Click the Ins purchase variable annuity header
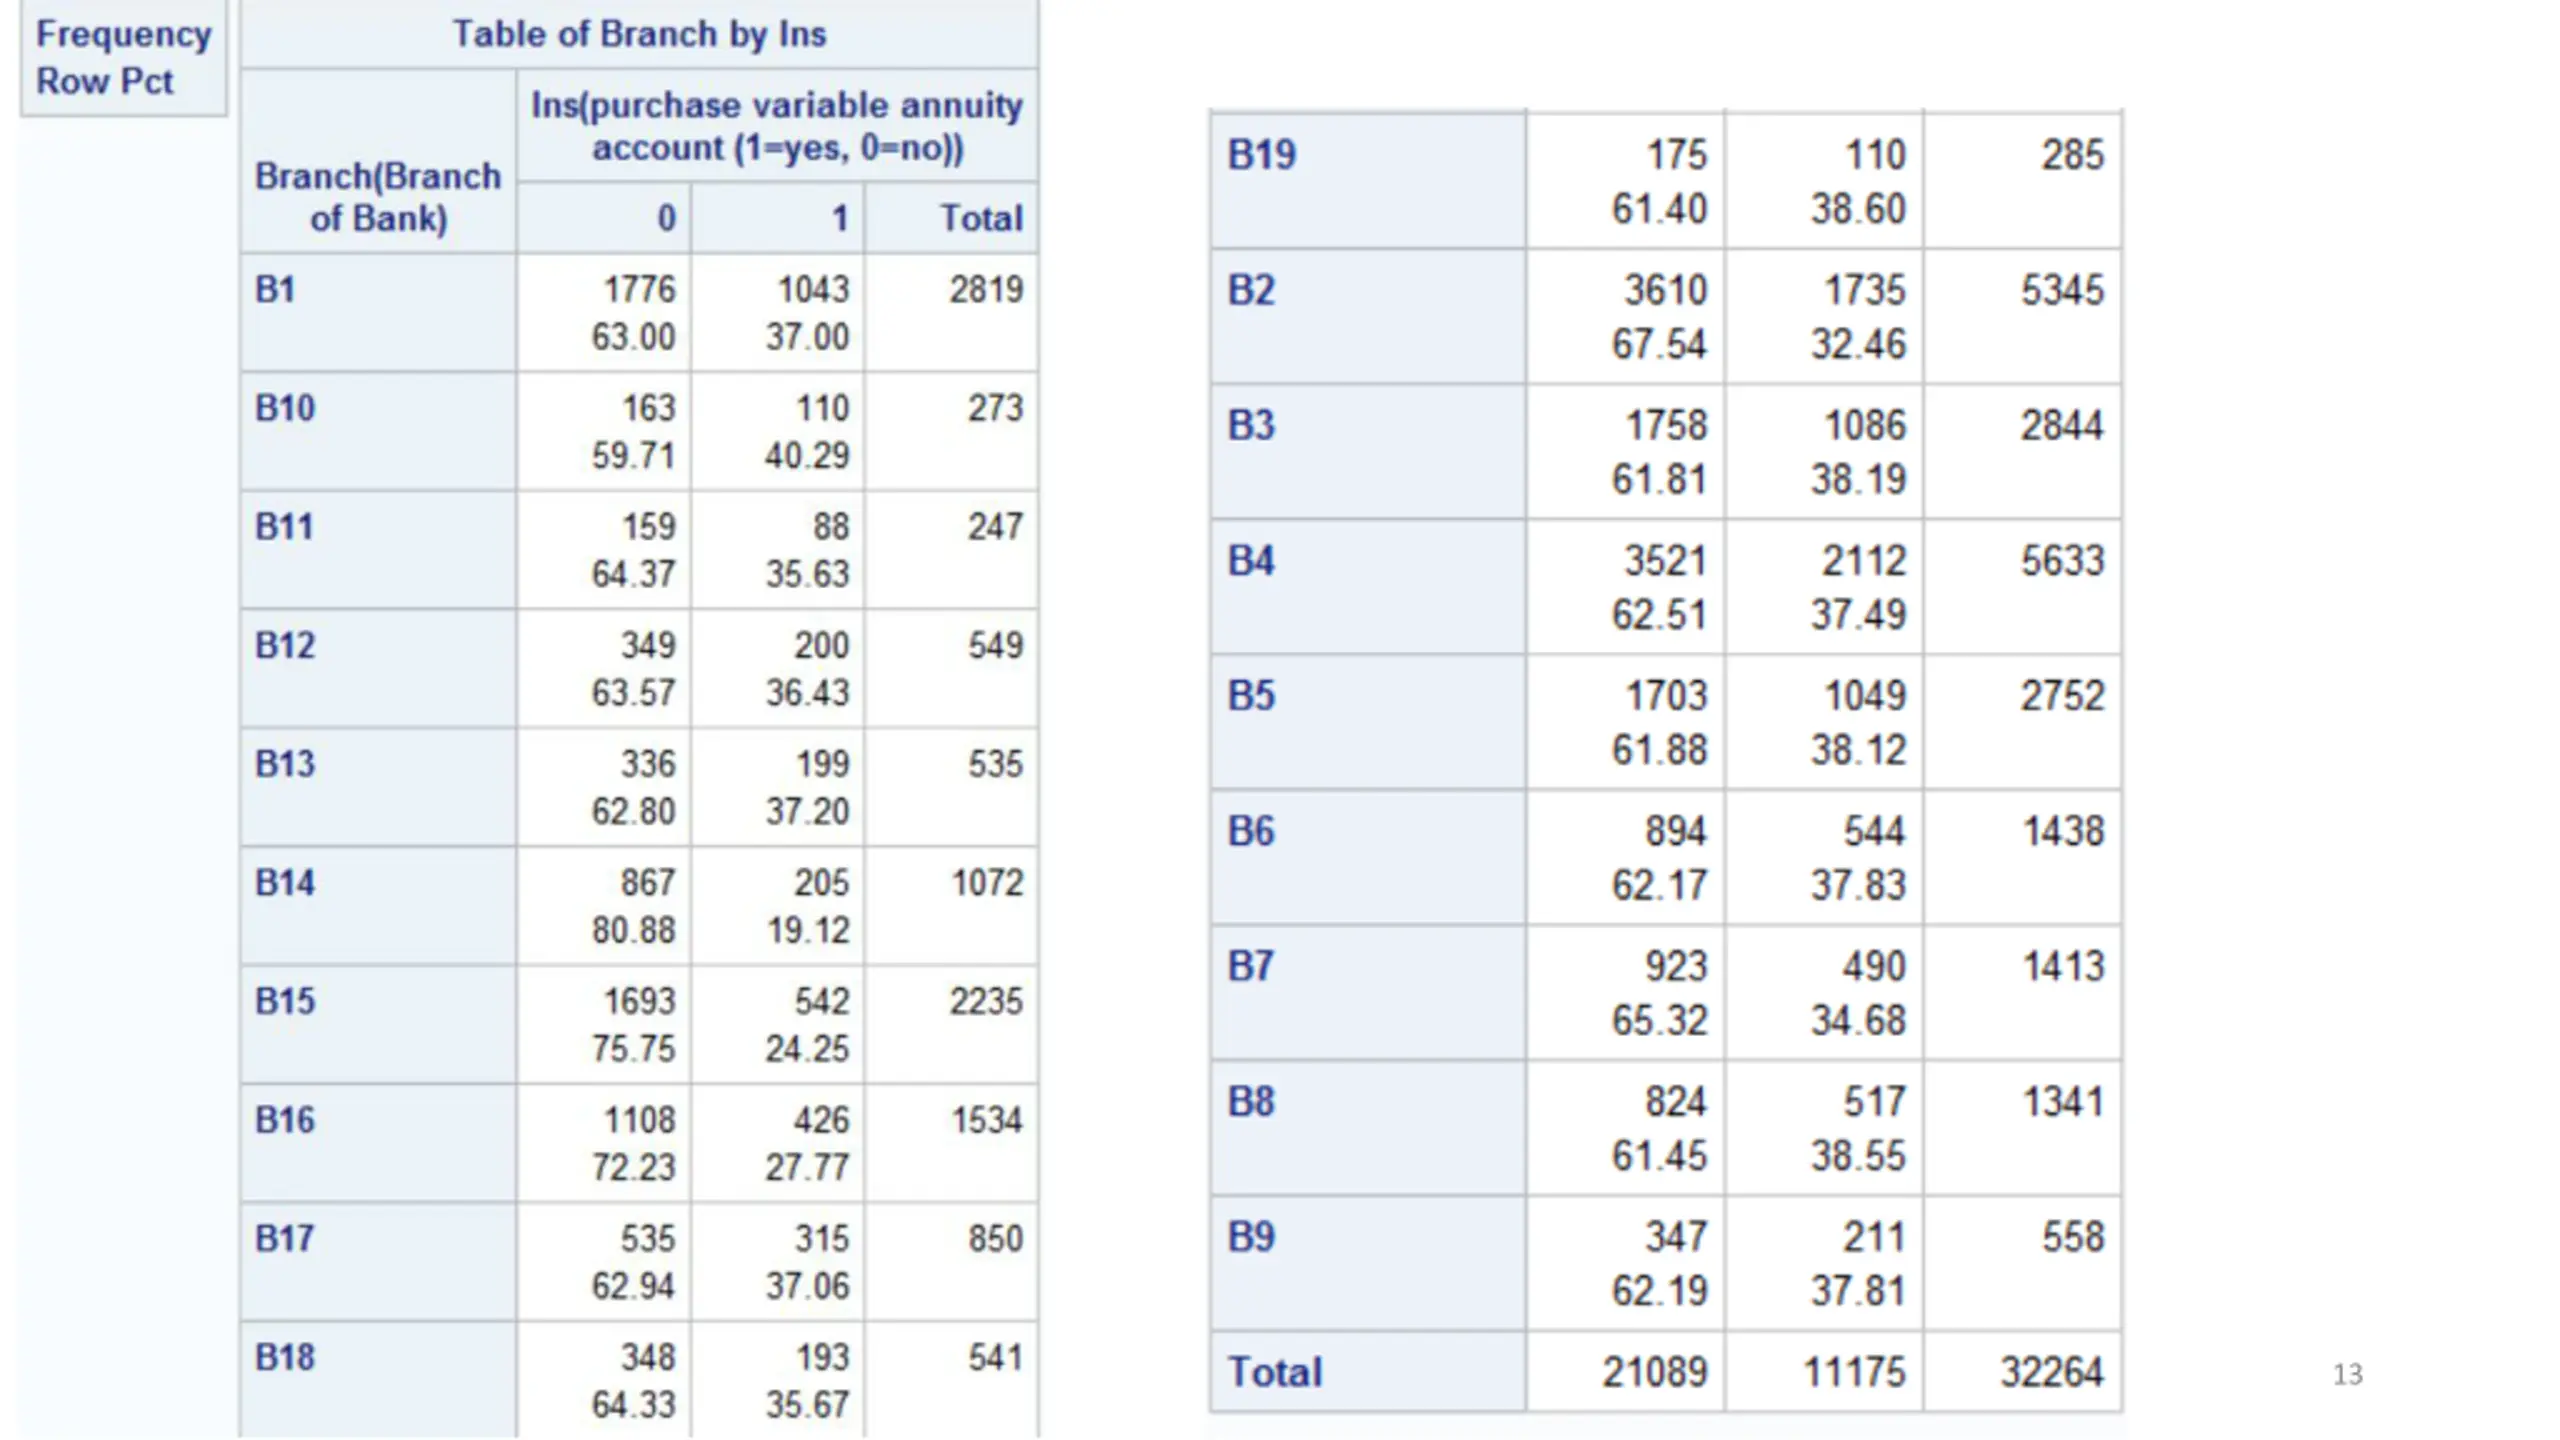The image size is (2560, 1440). 777,126
